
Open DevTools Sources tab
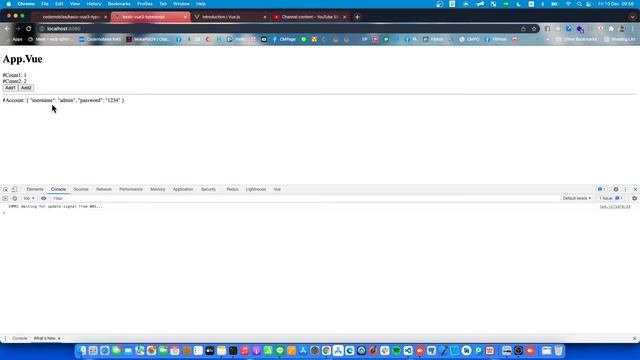click(x=81, y=189)
